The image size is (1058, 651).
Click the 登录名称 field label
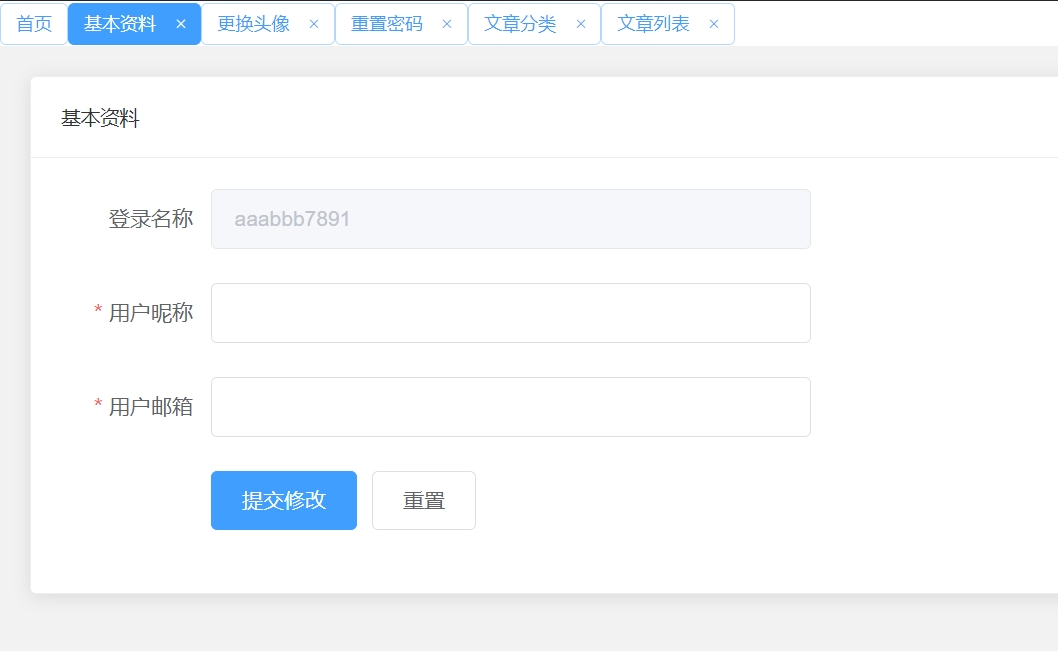[x=151, y=219]
